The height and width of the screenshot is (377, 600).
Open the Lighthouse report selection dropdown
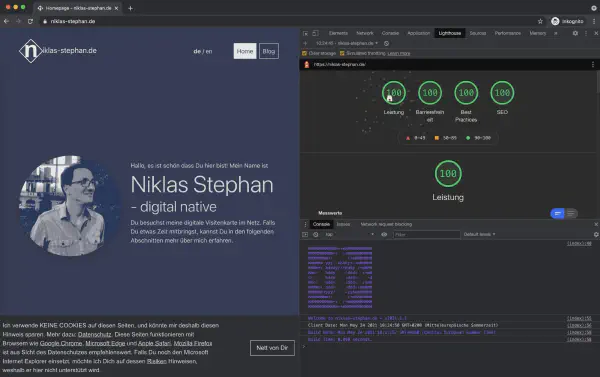(347, 43)
